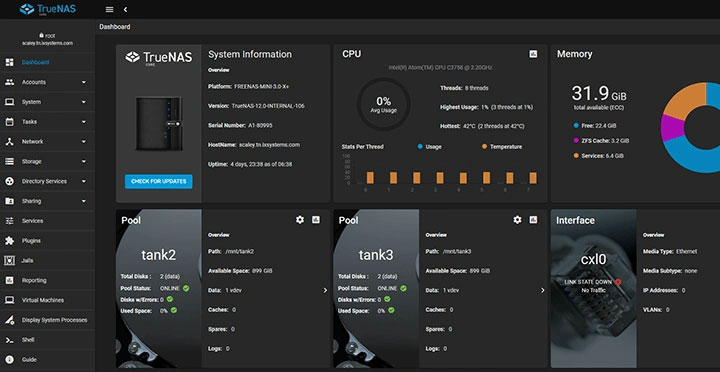This screenshot has width=720, height=372.
Task: Click the Jails icon
Action: (x=9, y=260)
